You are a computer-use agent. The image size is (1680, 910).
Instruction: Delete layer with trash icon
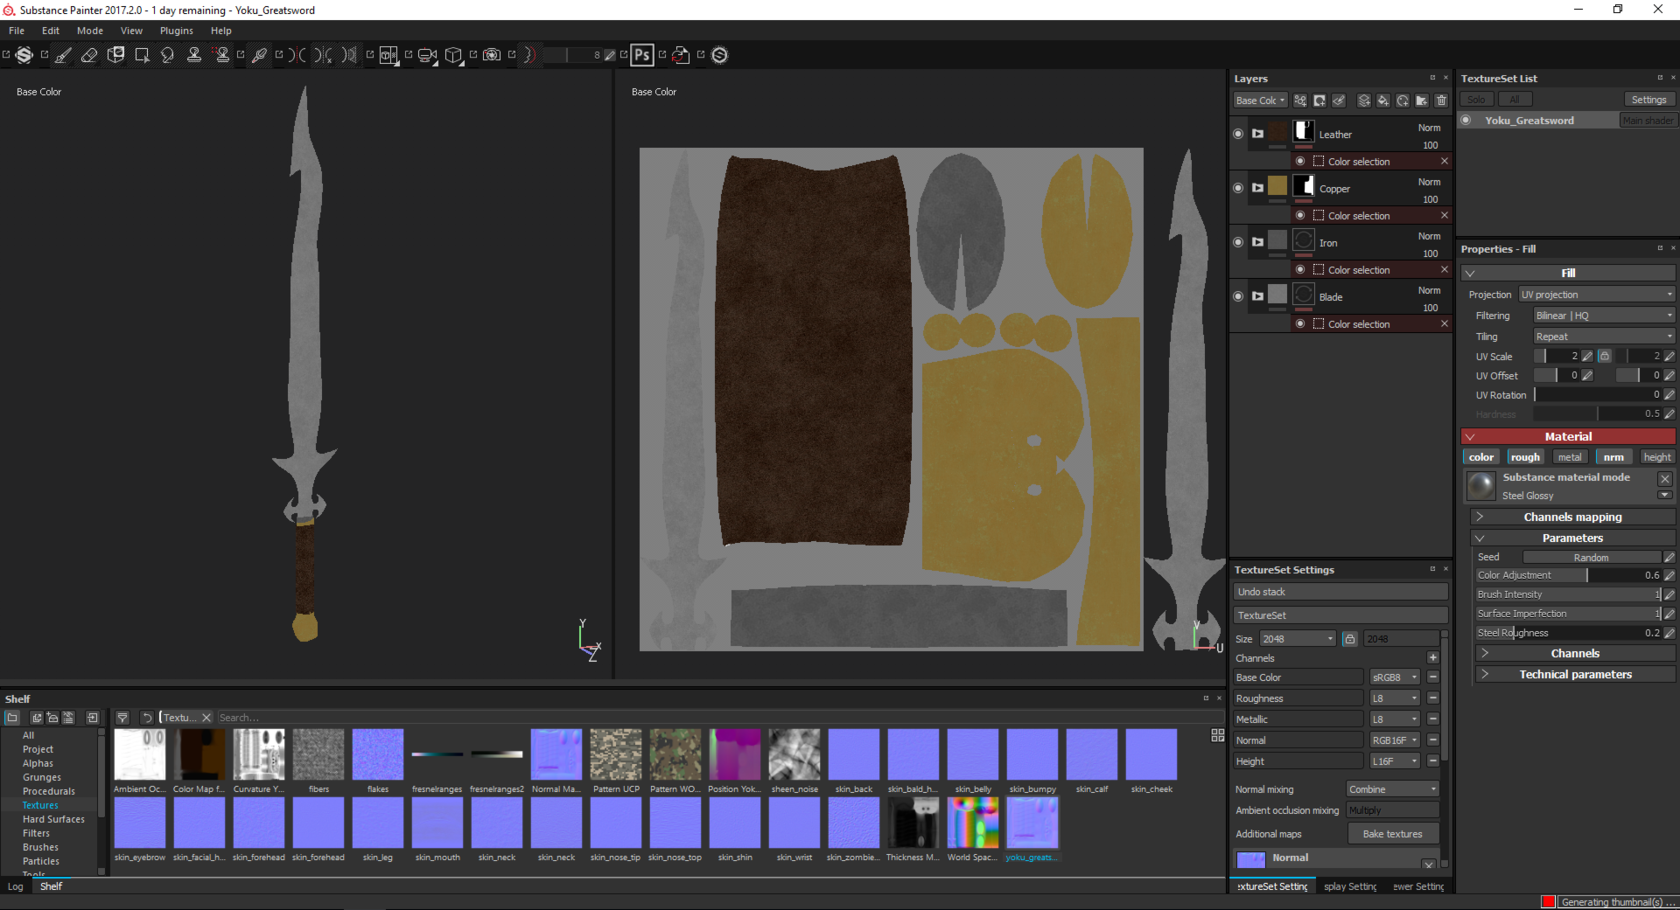click(1441, 100)
